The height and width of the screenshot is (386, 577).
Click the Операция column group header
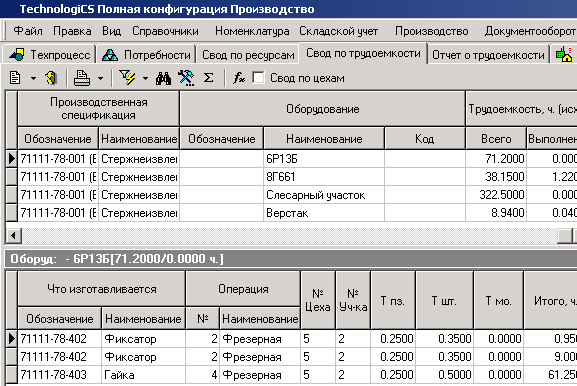[x=243, y=289]
